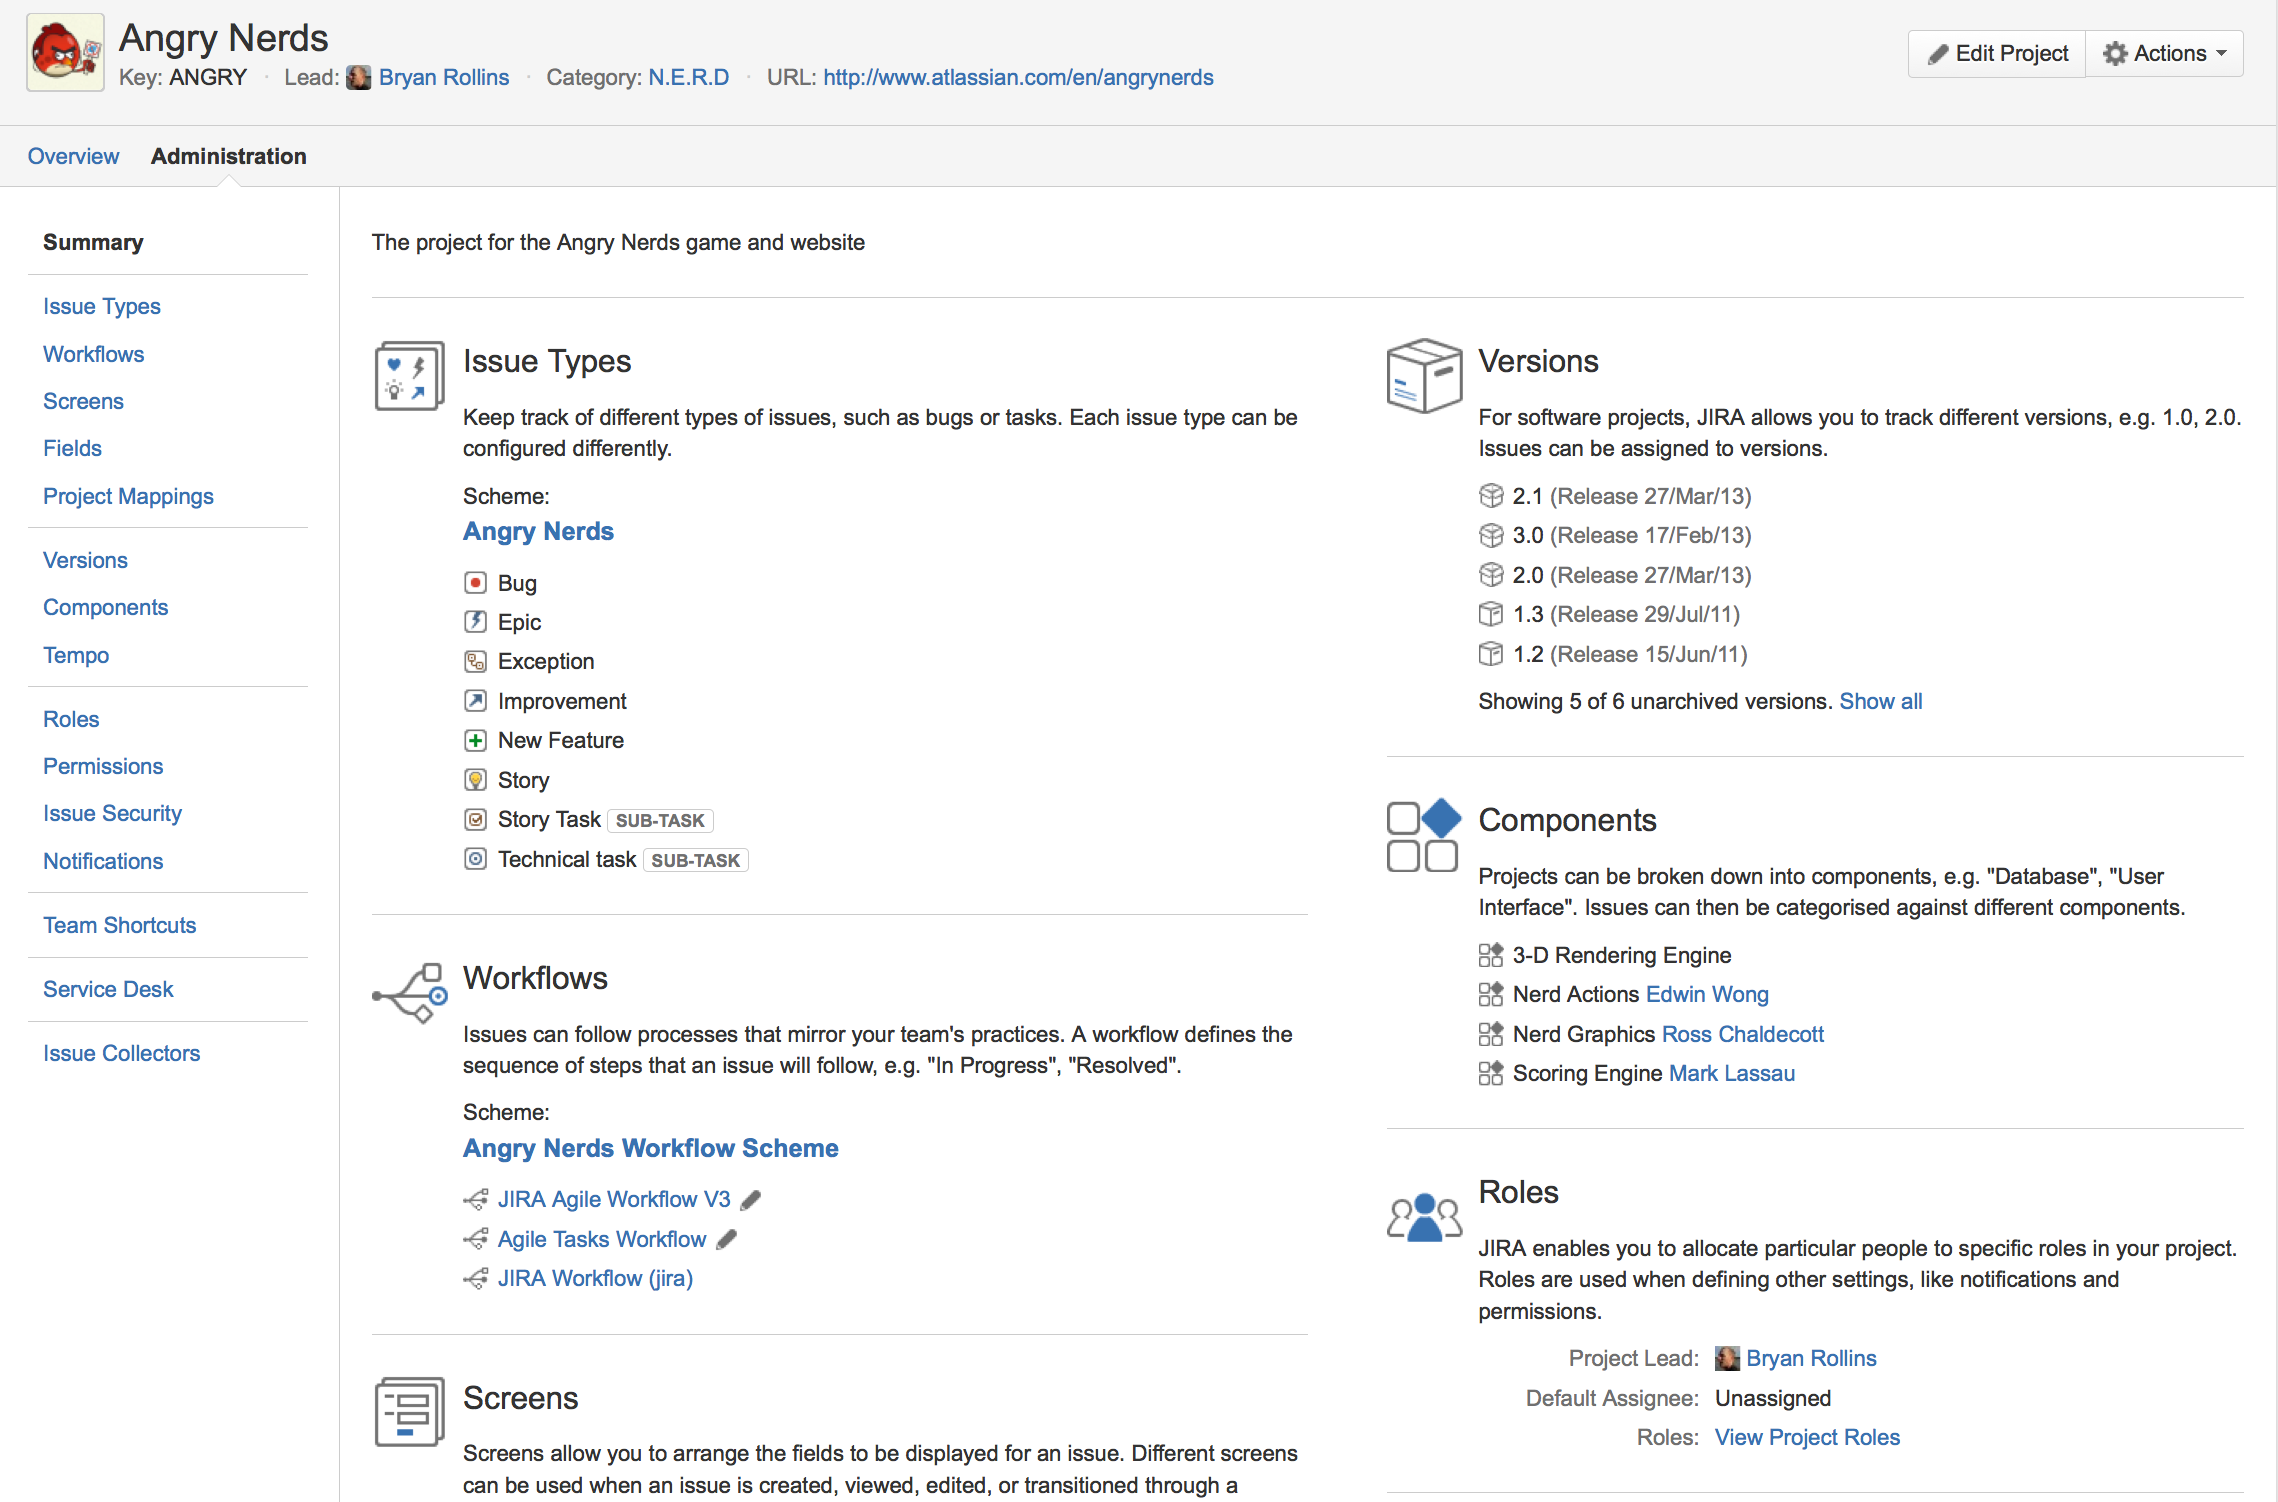Open Agile Tasks Workflow link
The image size is (2278, 1502).
pos(602,1239)
